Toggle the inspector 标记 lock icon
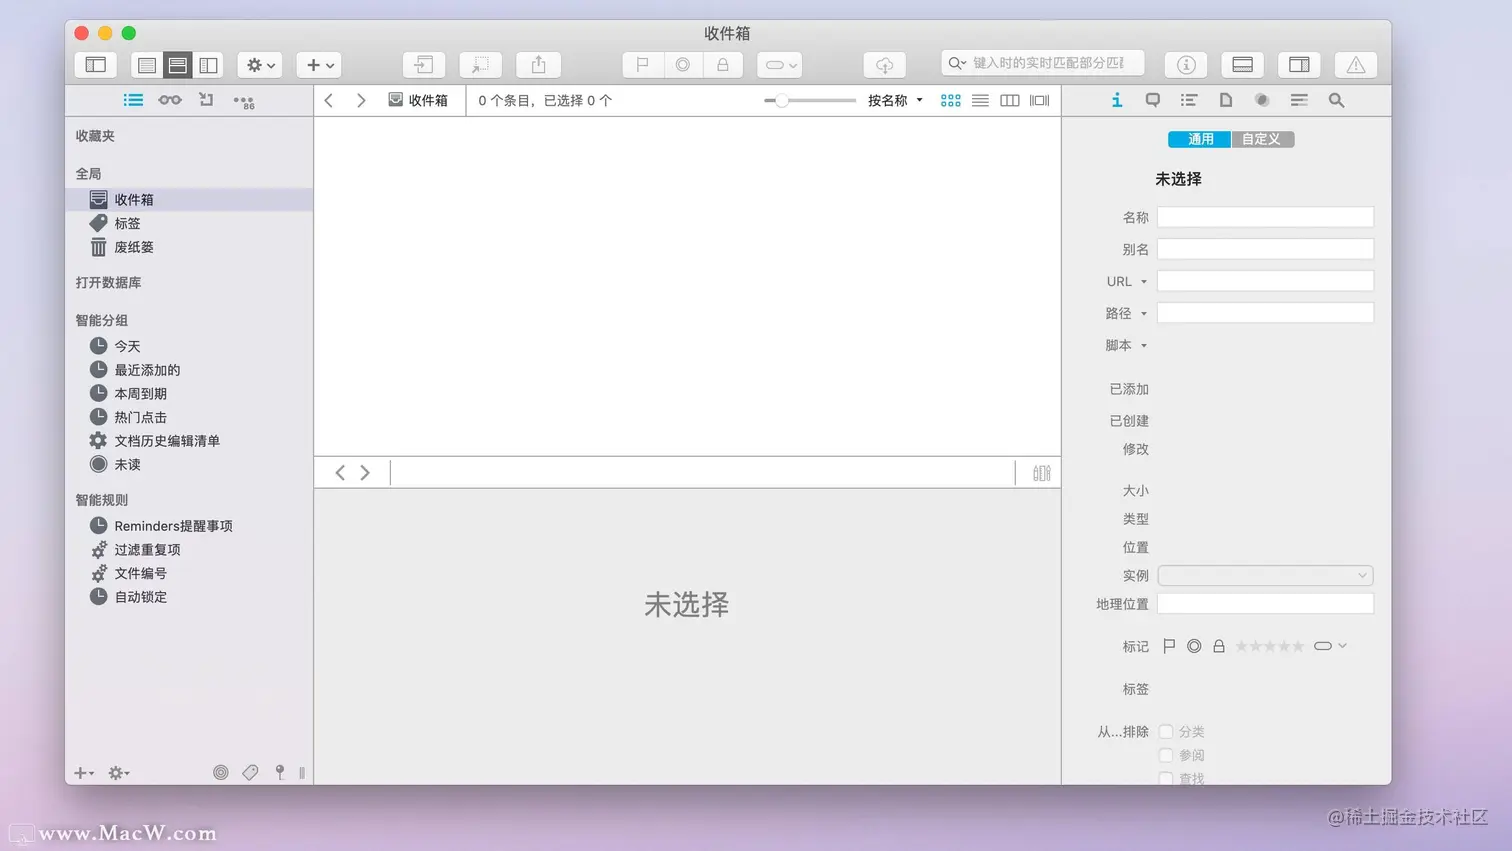This screenshot has width=1512, height=851. click(x=1219, y=646)
